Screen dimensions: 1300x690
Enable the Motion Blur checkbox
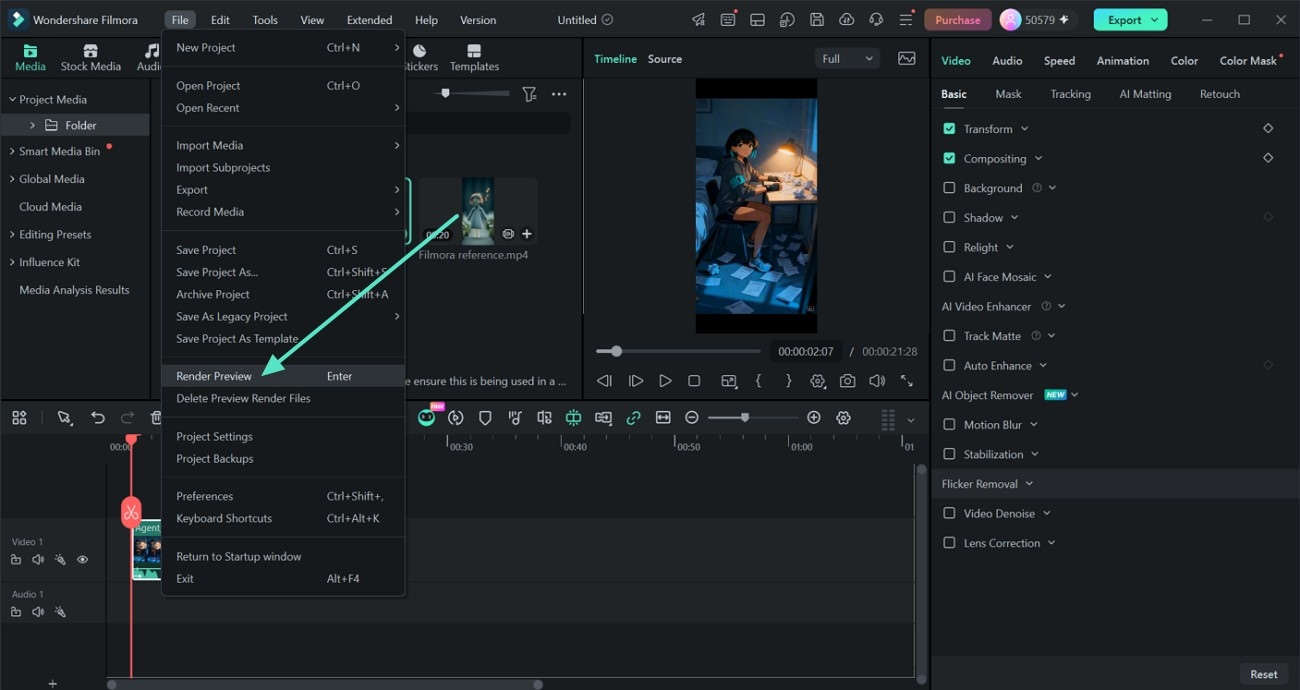tap(949, 425)
